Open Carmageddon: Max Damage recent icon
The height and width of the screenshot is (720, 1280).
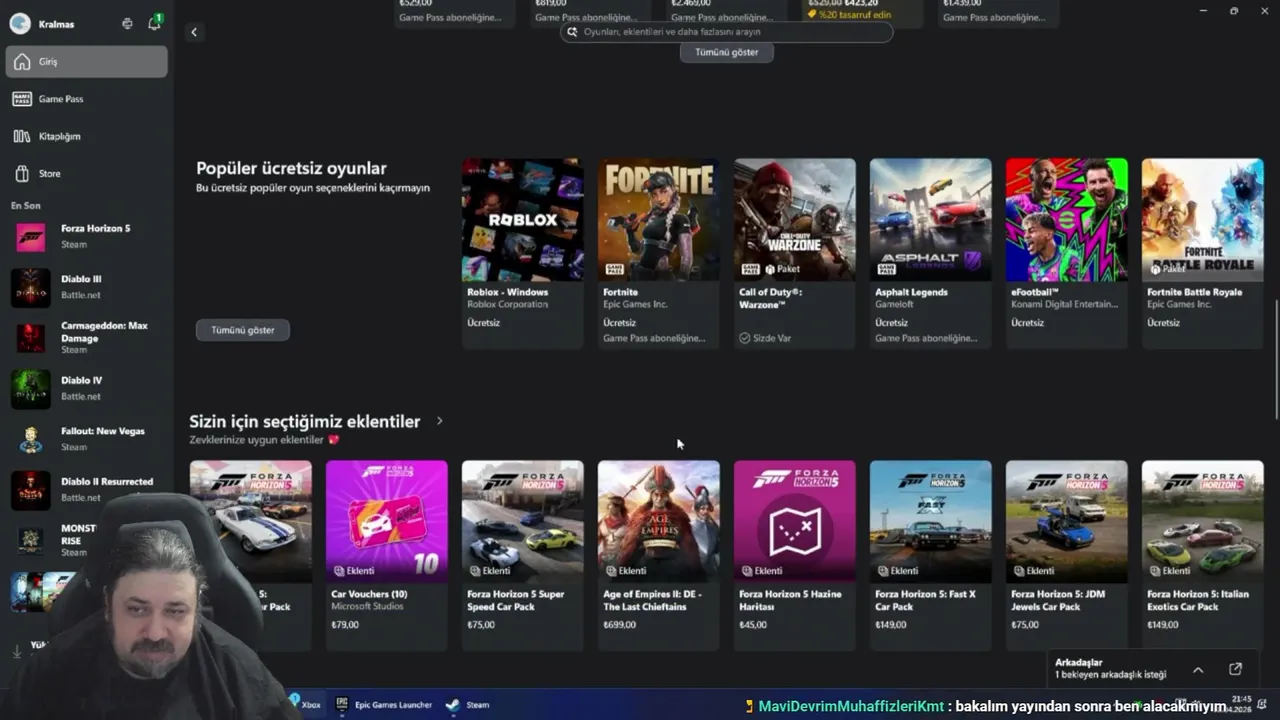[x=30, y=338]
